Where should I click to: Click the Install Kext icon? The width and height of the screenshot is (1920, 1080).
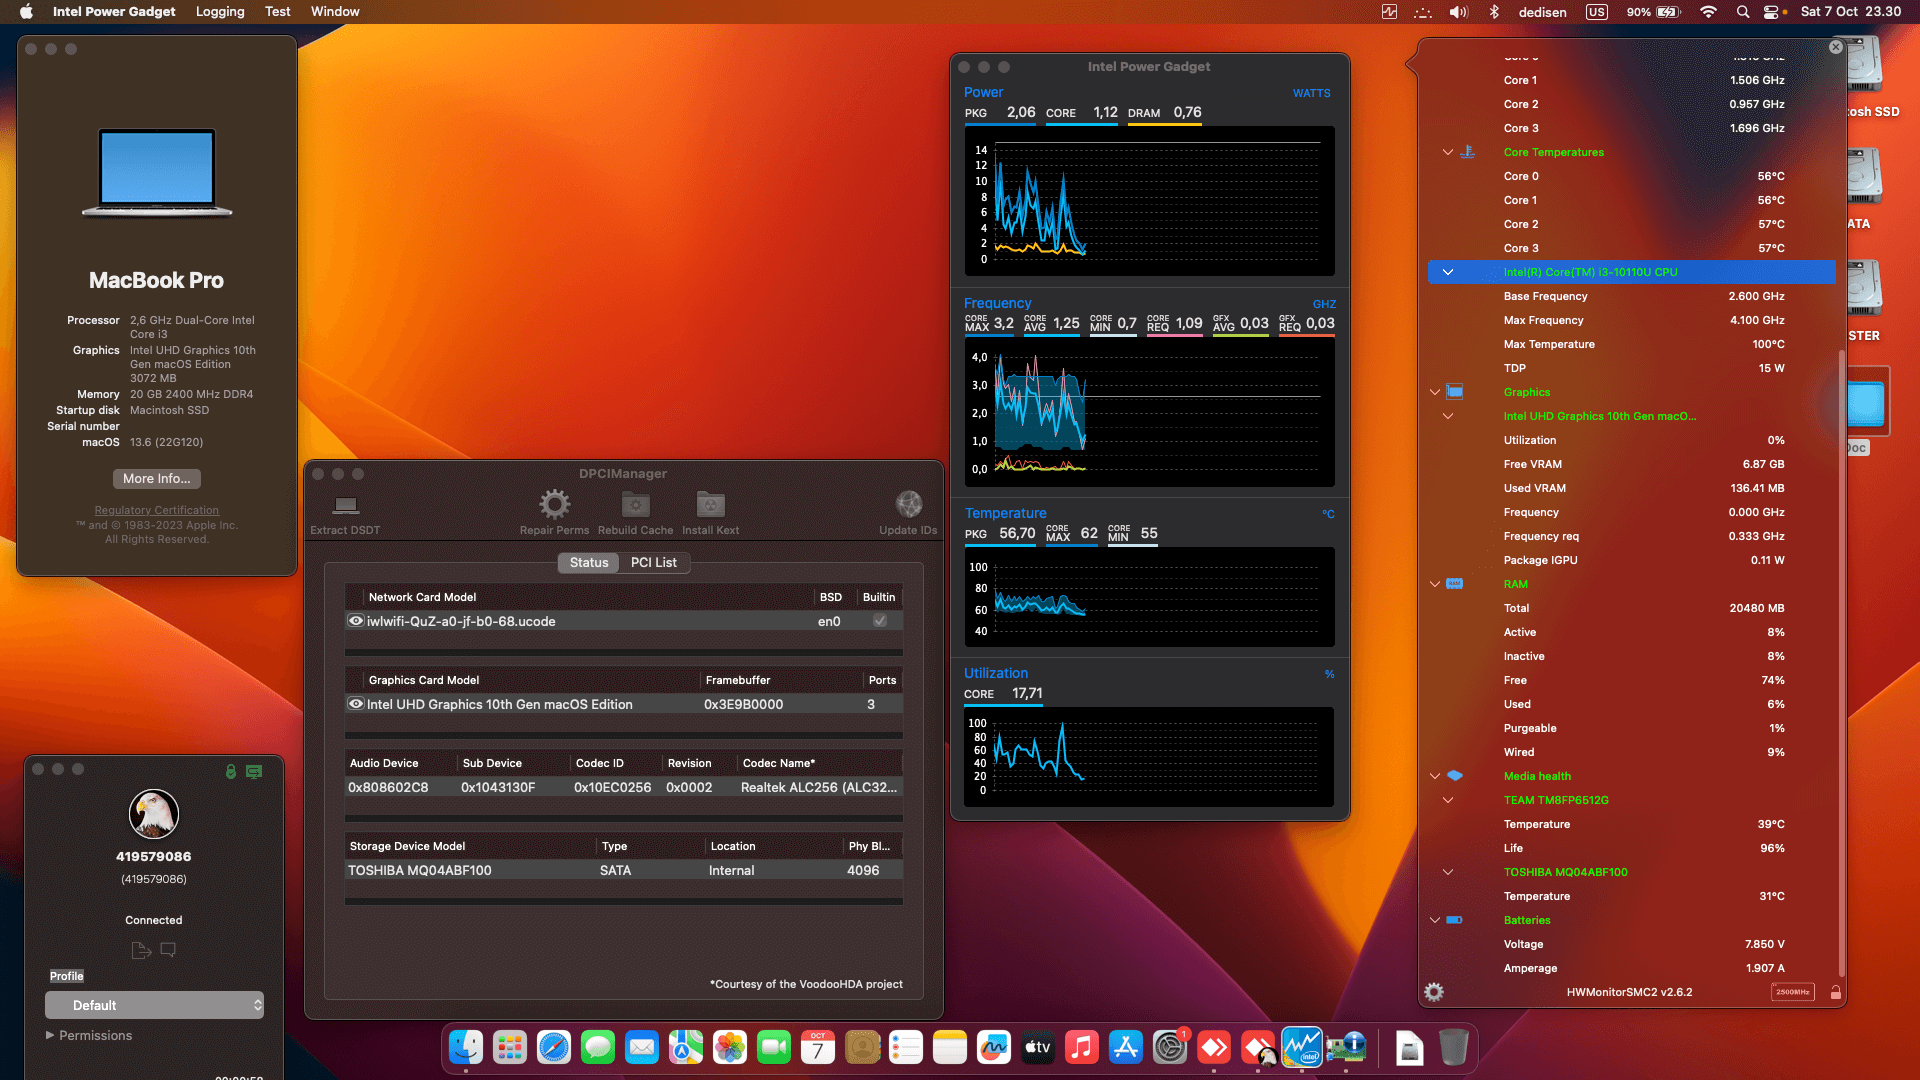710,504
